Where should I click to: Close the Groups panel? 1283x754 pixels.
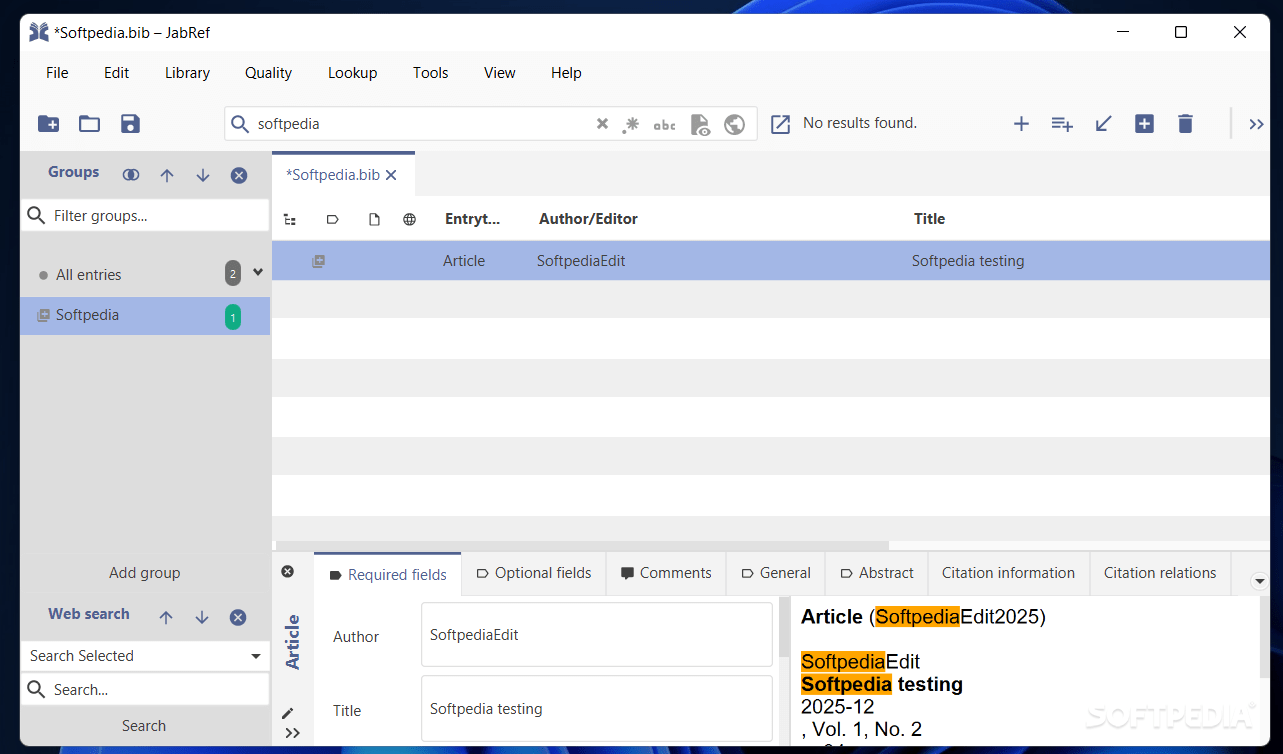(x=239, y=175)
